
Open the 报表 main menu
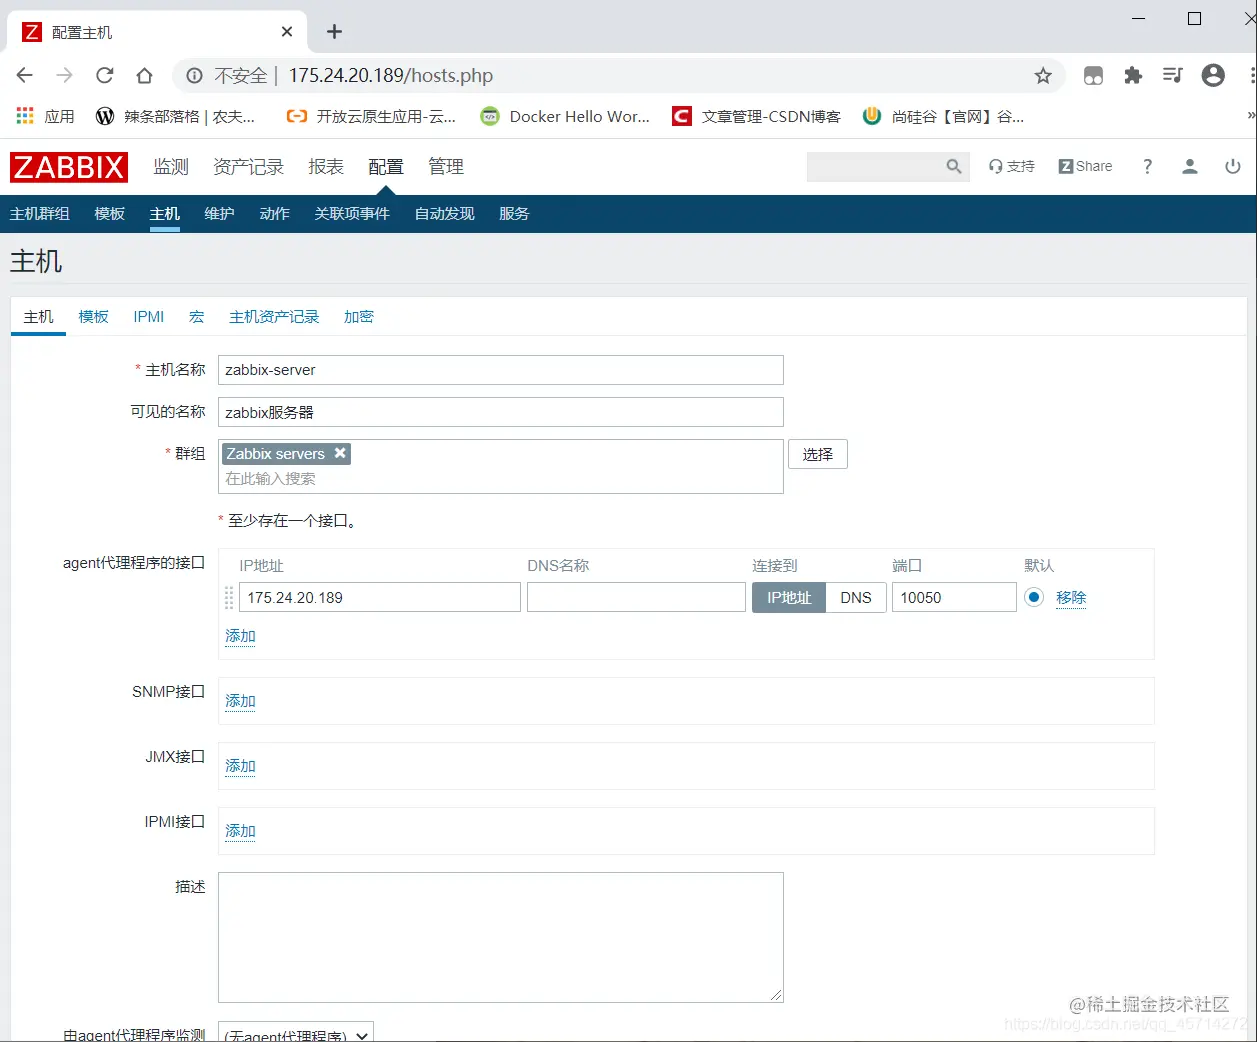pos(326,166)
